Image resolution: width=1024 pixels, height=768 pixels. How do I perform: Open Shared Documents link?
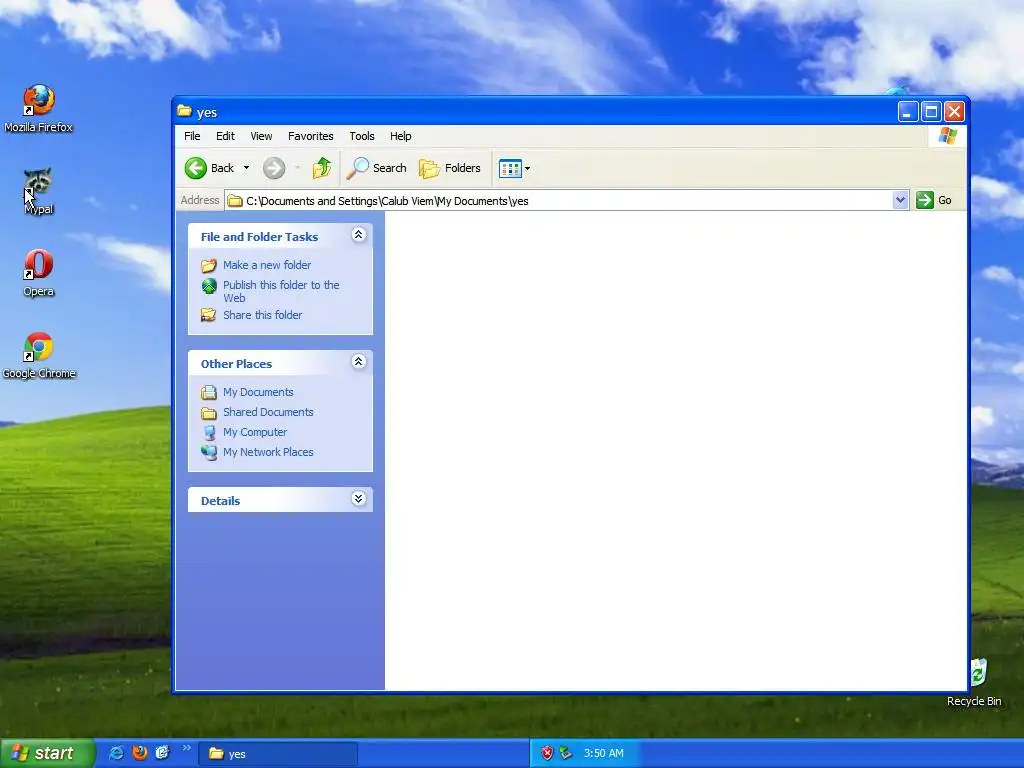pos(268,412)
